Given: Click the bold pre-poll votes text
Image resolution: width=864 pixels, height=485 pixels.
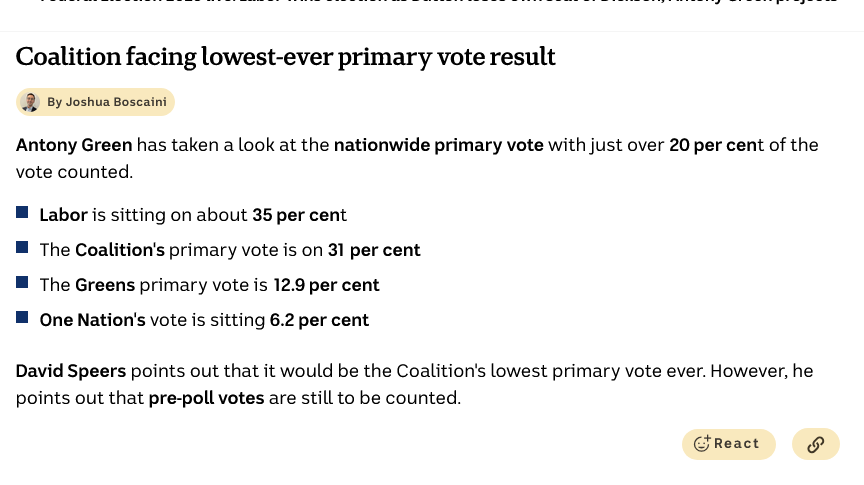Looking at the screenshot, I should click(207, 398).
